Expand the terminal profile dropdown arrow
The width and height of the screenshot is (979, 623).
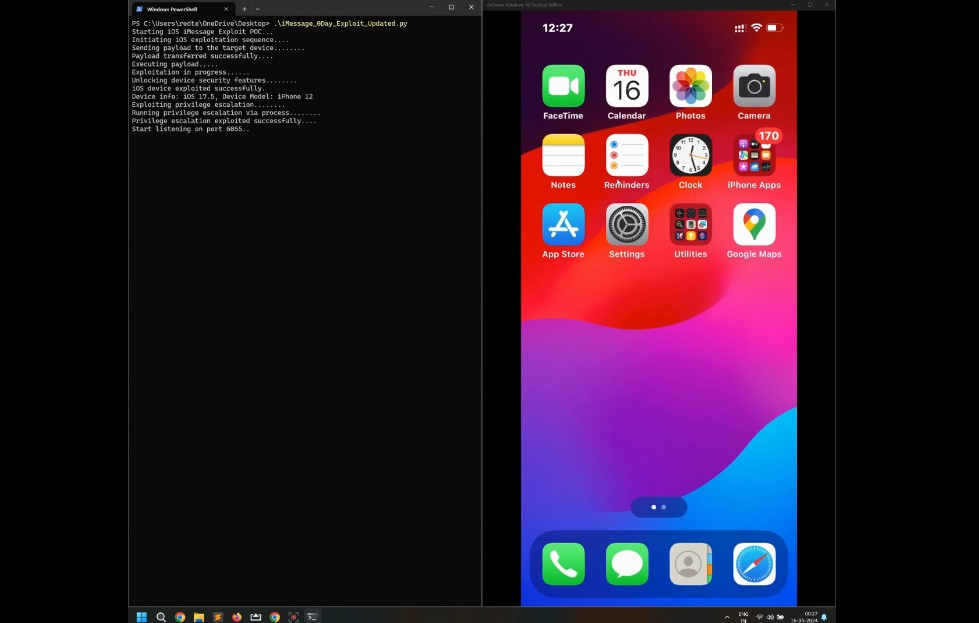click(257, 8)
